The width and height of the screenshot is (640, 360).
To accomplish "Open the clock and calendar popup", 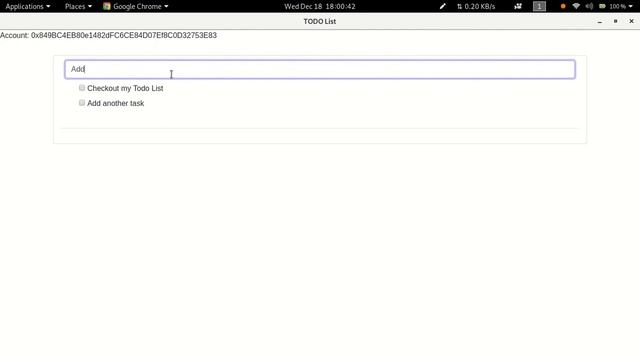I will [x=320, y=6].
